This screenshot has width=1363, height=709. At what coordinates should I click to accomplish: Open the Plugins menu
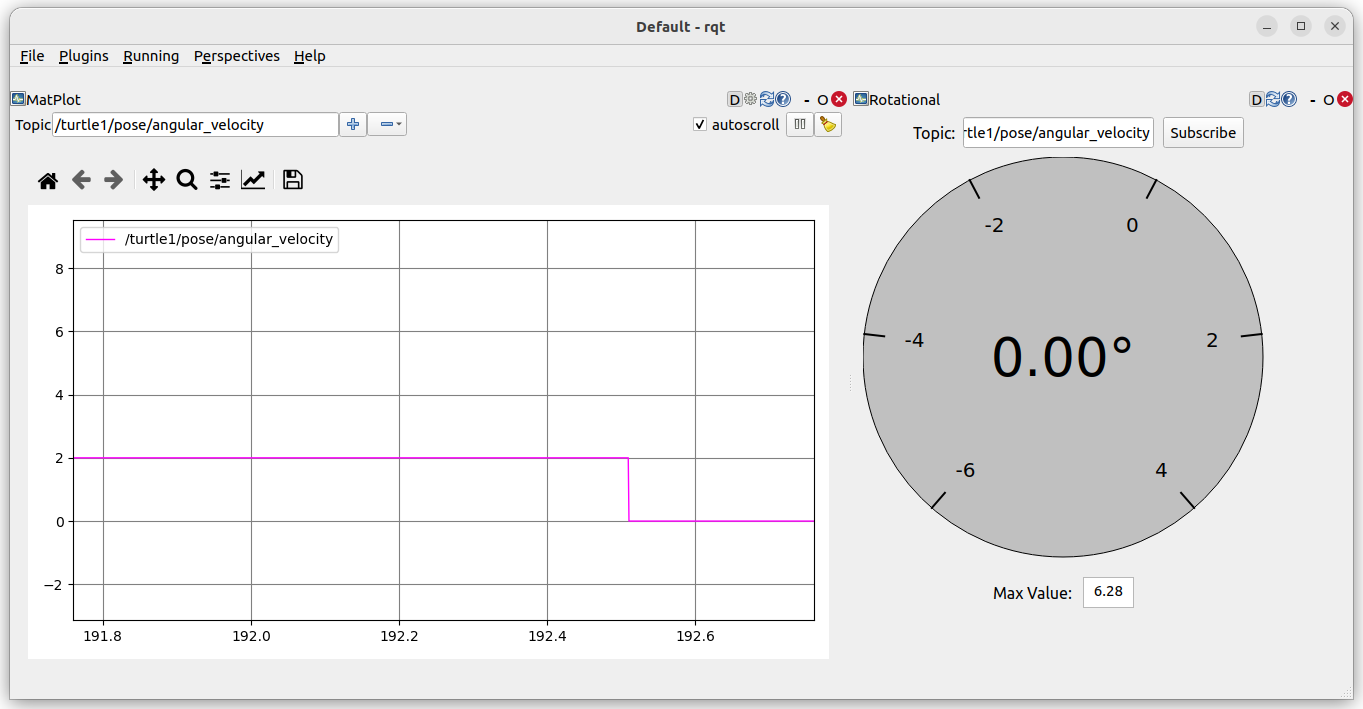point(84,56)
